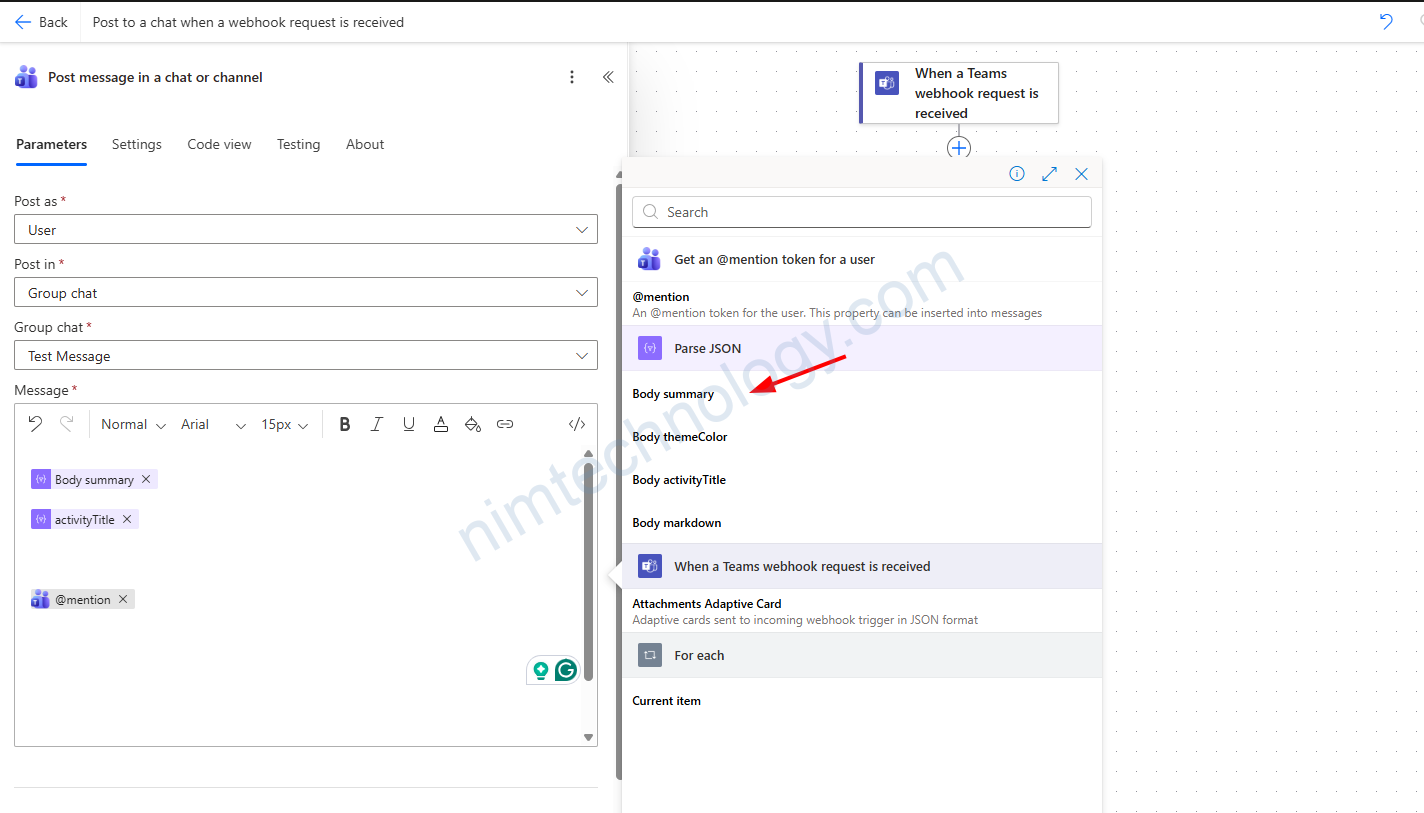Open the highlight color fill tool

473,424
